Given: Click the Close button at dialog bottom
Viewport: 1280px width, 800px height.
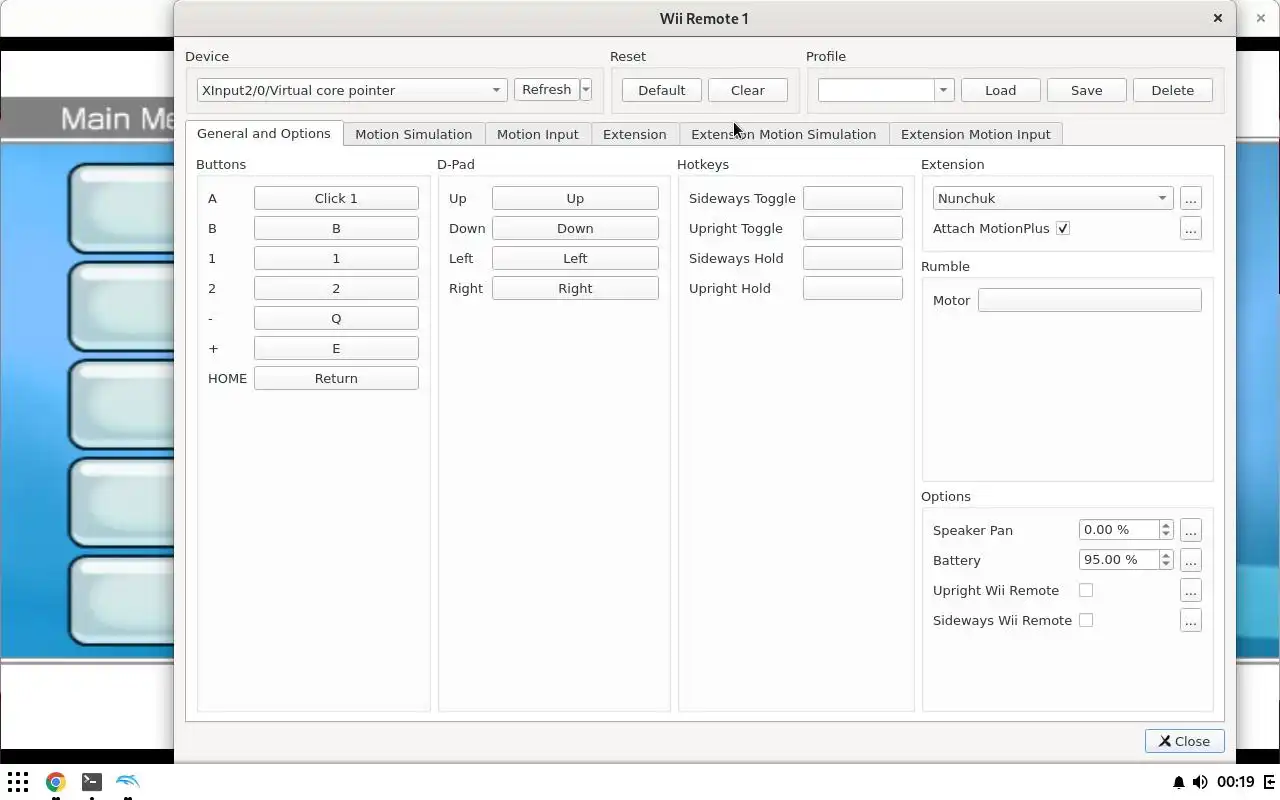Looking at the screenshot, I should [x=1185, y=741].
